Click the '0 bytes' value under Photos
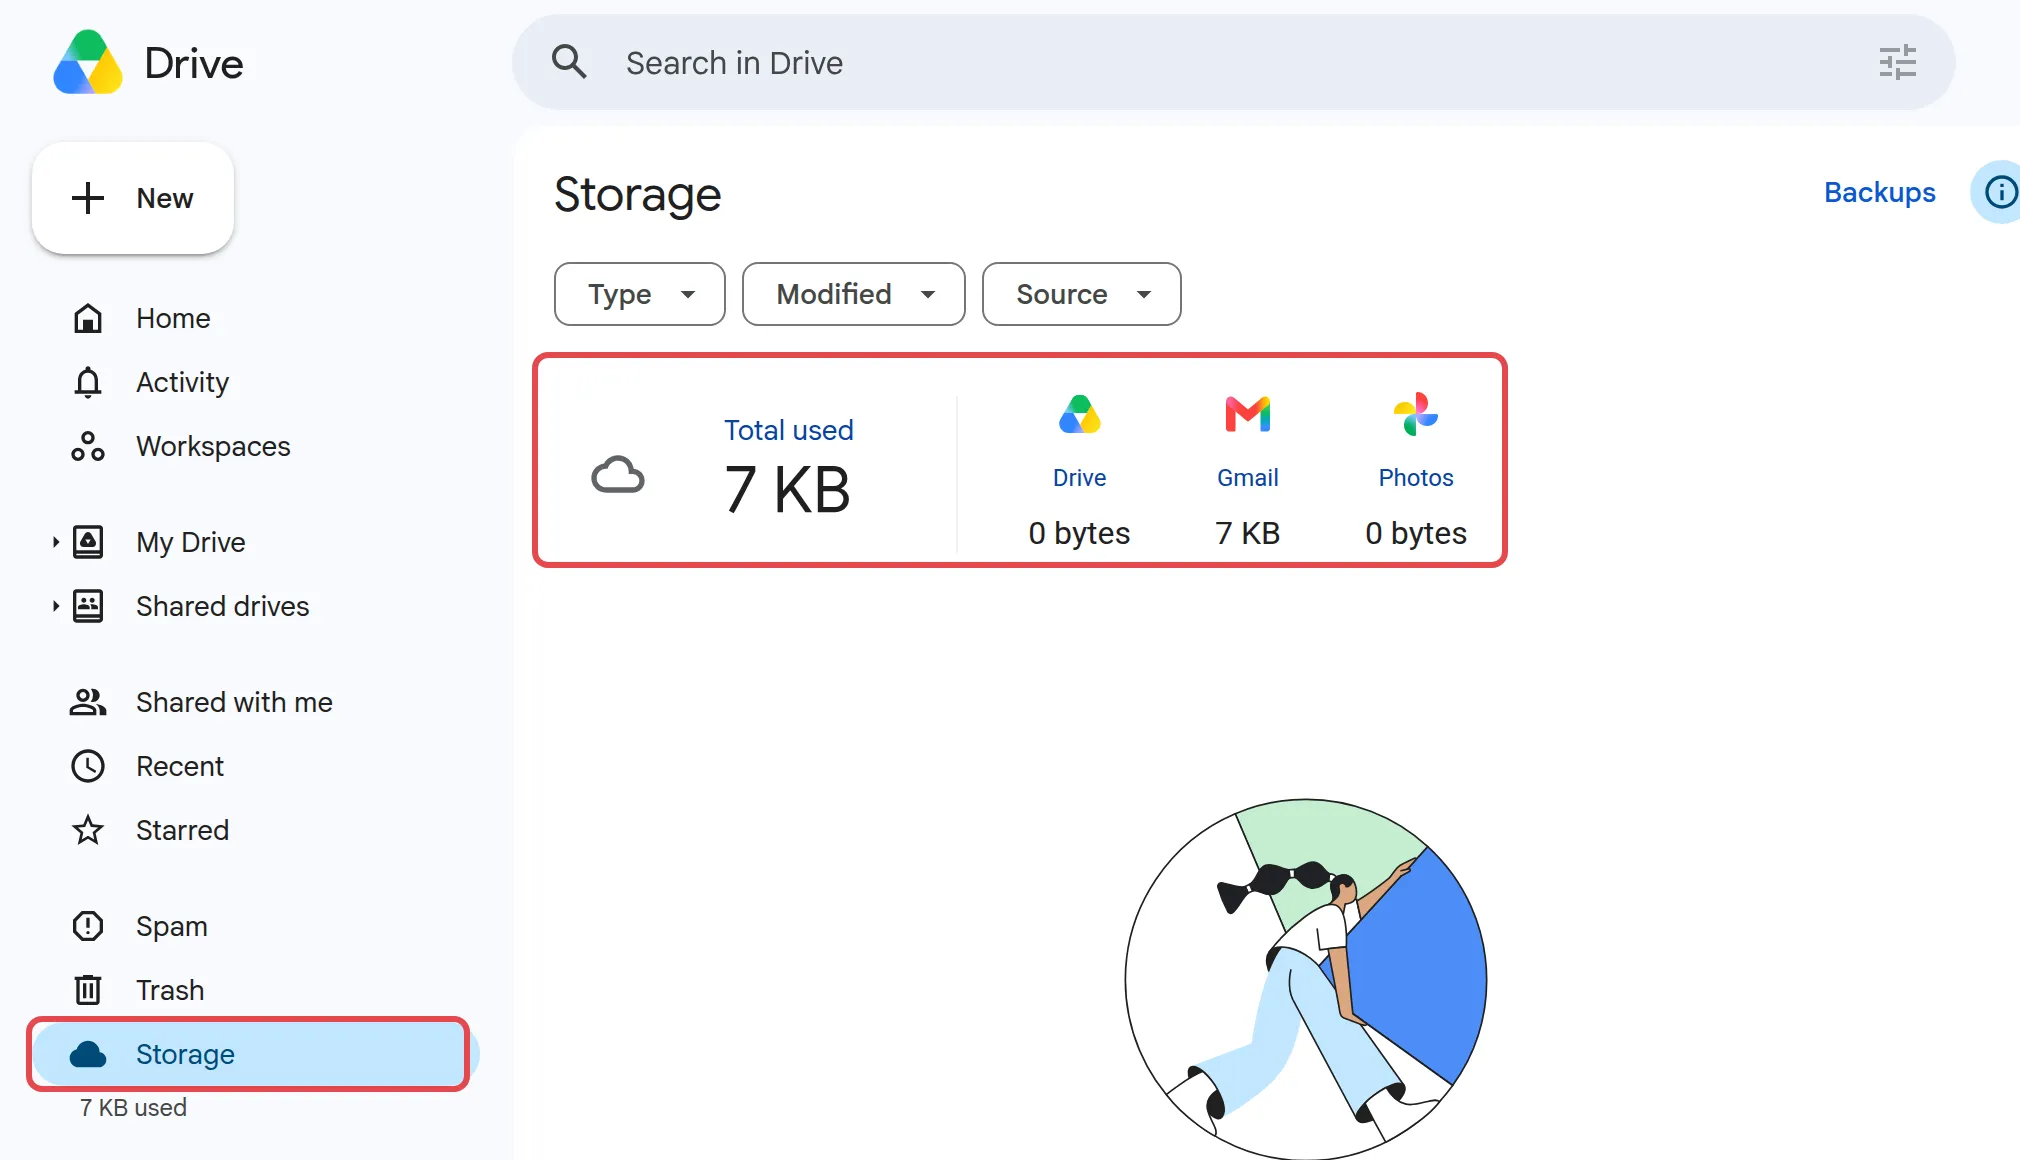This screenshot has width=2020, height=1160. (x=1416, y=533)
